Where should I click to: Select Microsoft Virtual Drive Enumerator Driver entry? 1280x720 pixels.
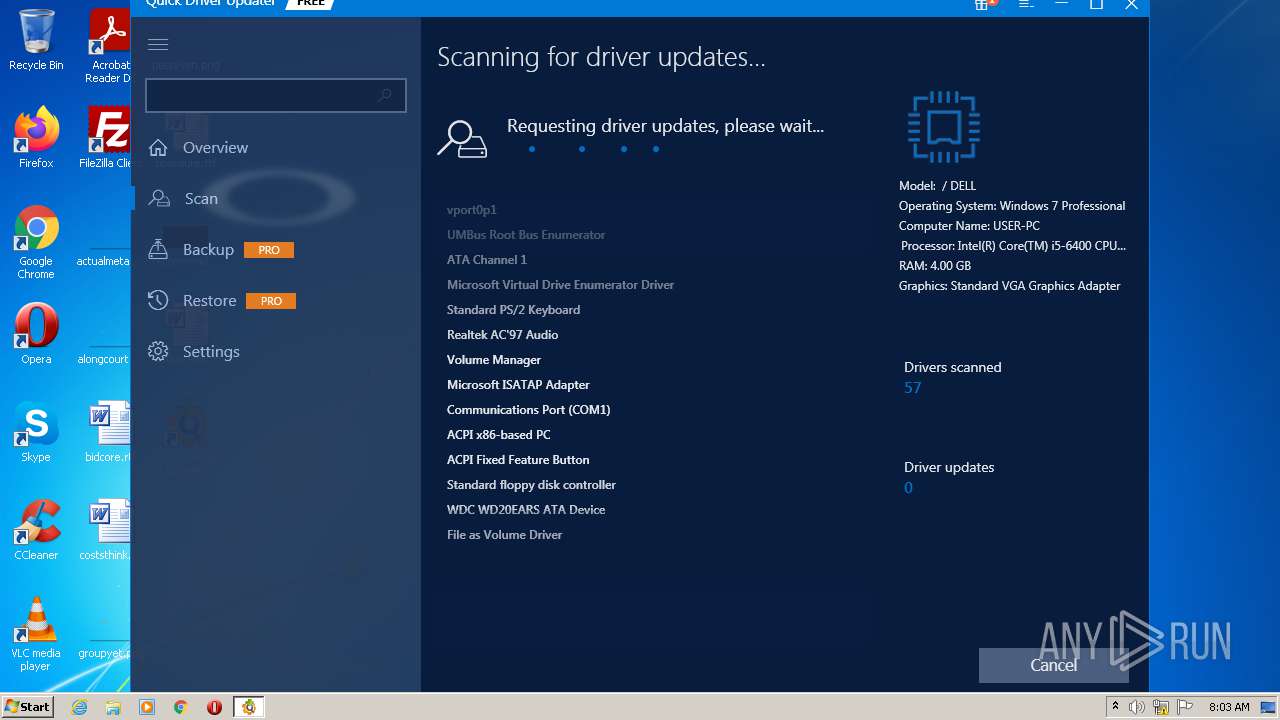point(560,285)
